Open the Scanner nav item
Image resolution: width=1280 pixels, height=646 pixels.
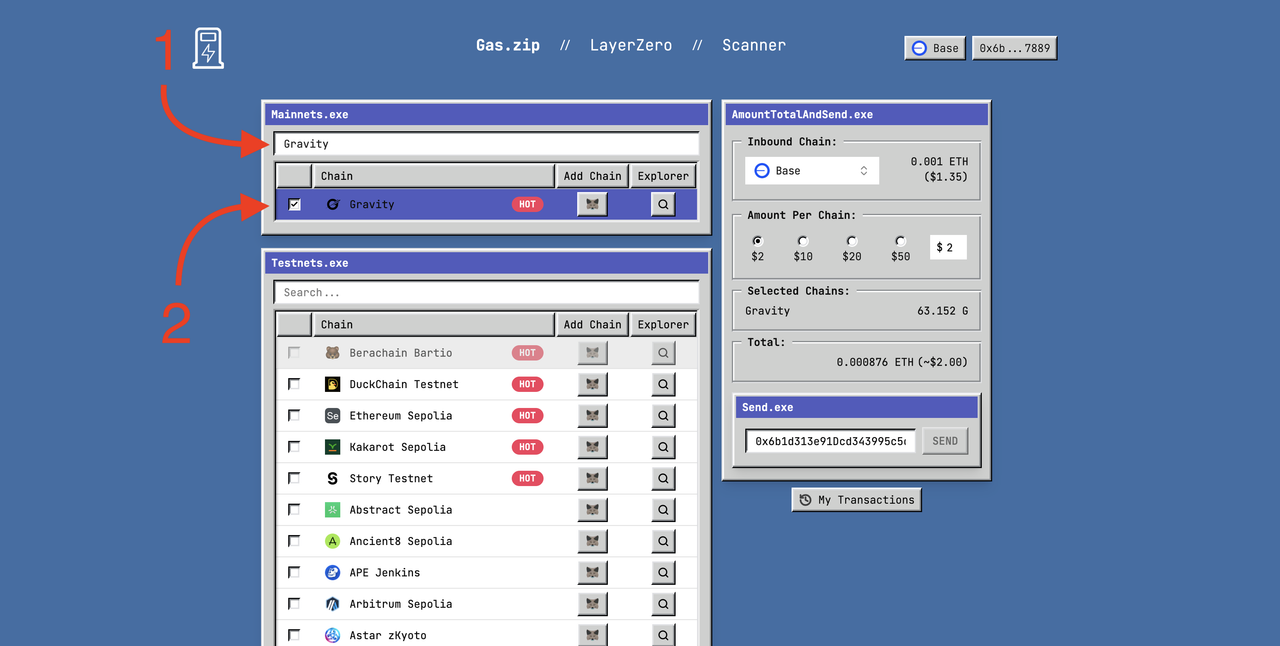pyautogui.click(x=754, y=45)
